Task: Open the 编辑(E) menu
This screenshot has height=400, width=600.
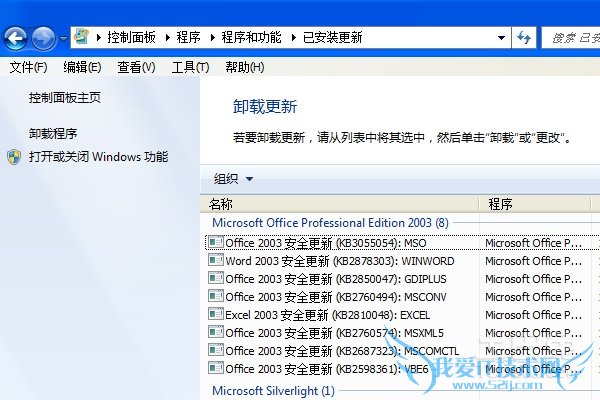Action: [x=82, y=67]
